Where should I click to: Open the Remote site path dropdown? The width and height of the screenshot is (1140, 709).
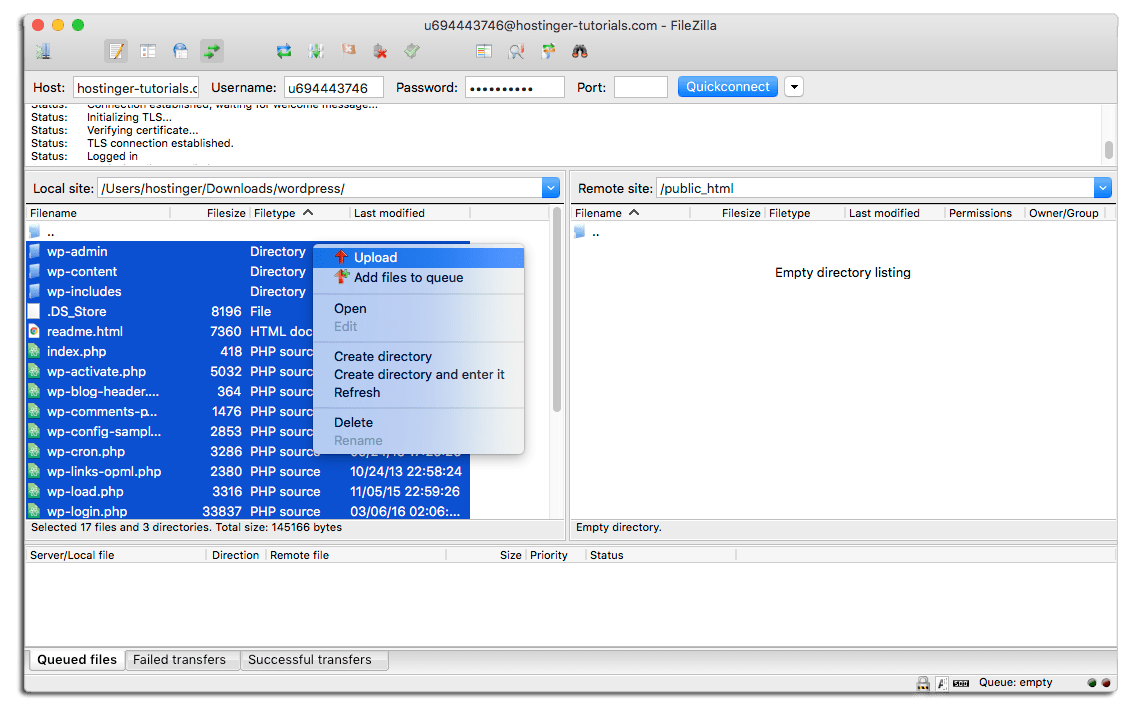[x=1102, y=187]
